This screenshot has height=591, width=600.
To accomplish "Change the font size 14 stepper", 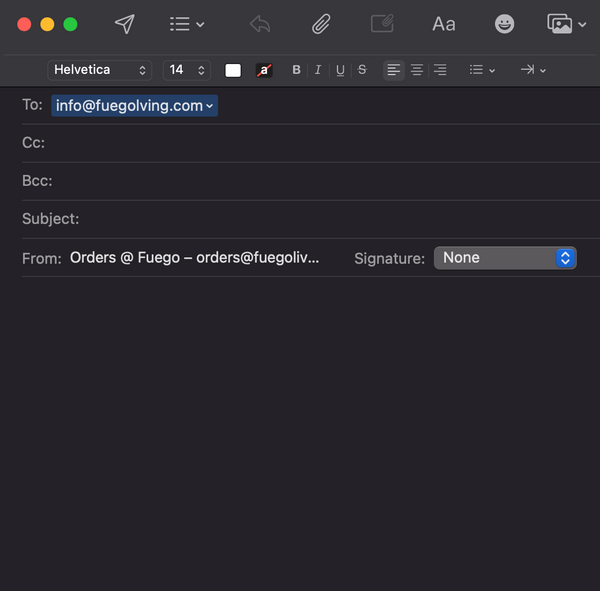I will 187,70.
